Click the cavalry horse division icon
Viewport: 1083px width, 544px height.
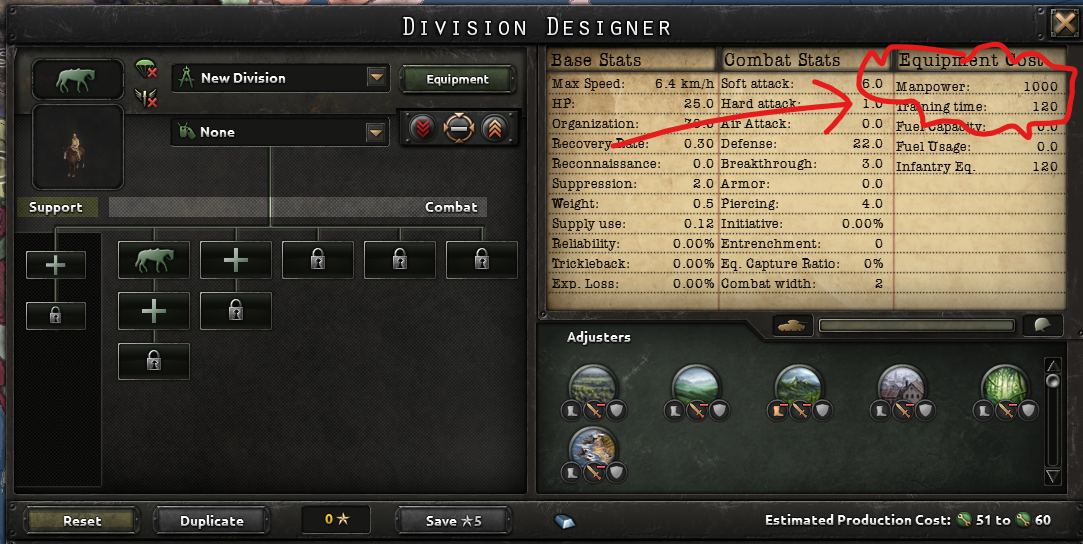coord(77,80)
